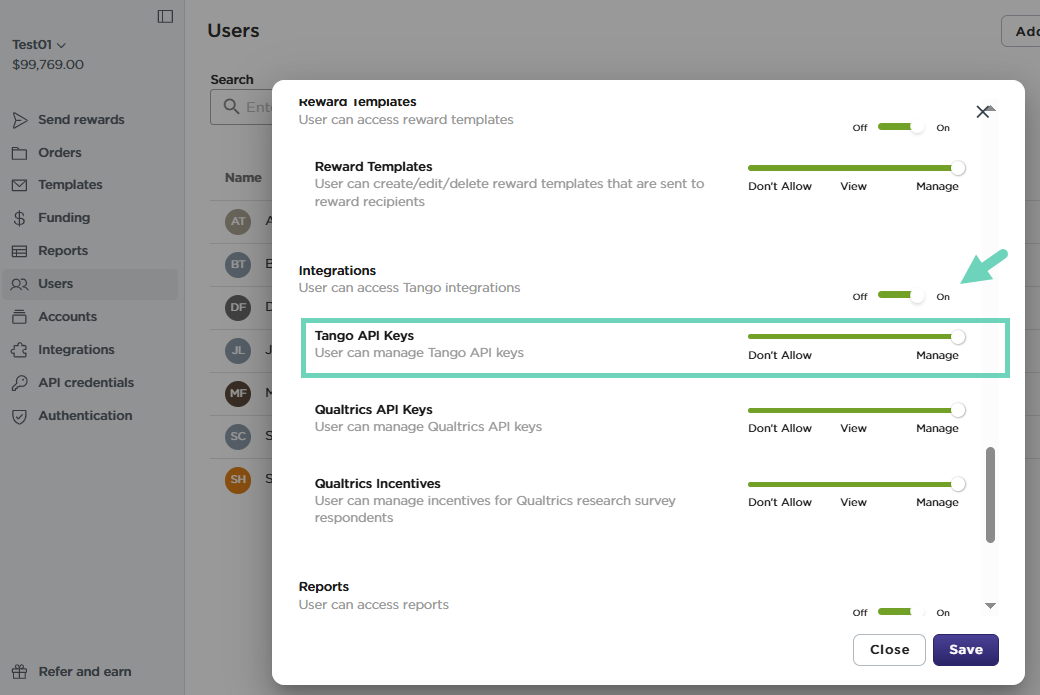
Task: Open the Accounts menu item
Action: click(x=67, y=317)
